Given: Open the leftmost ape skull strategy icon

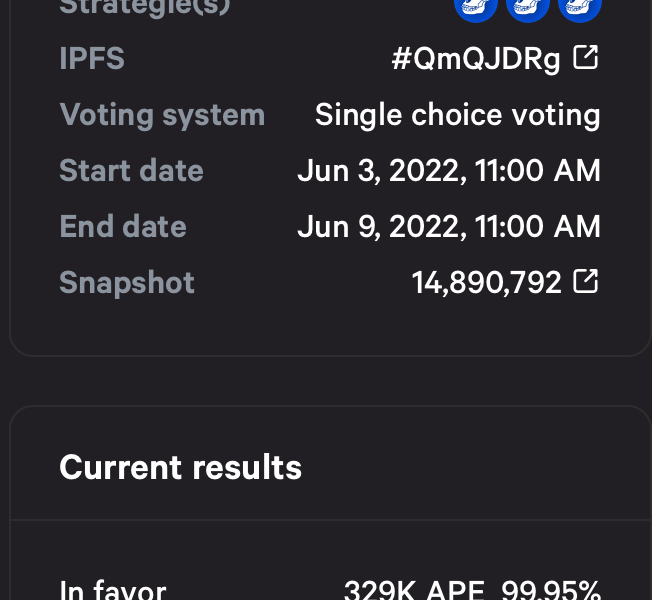Looking at the screenshot, I should tap(476, 8).
